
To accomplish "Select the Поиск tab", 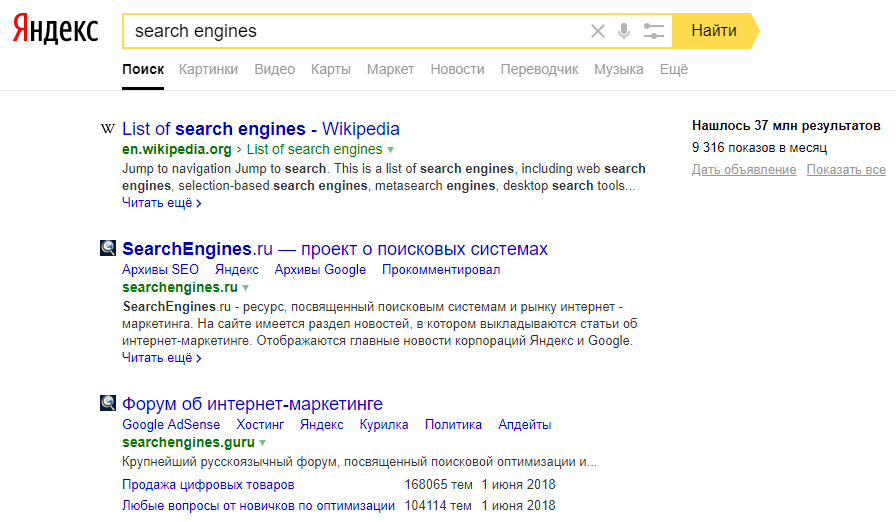I will tap(143, 69).
